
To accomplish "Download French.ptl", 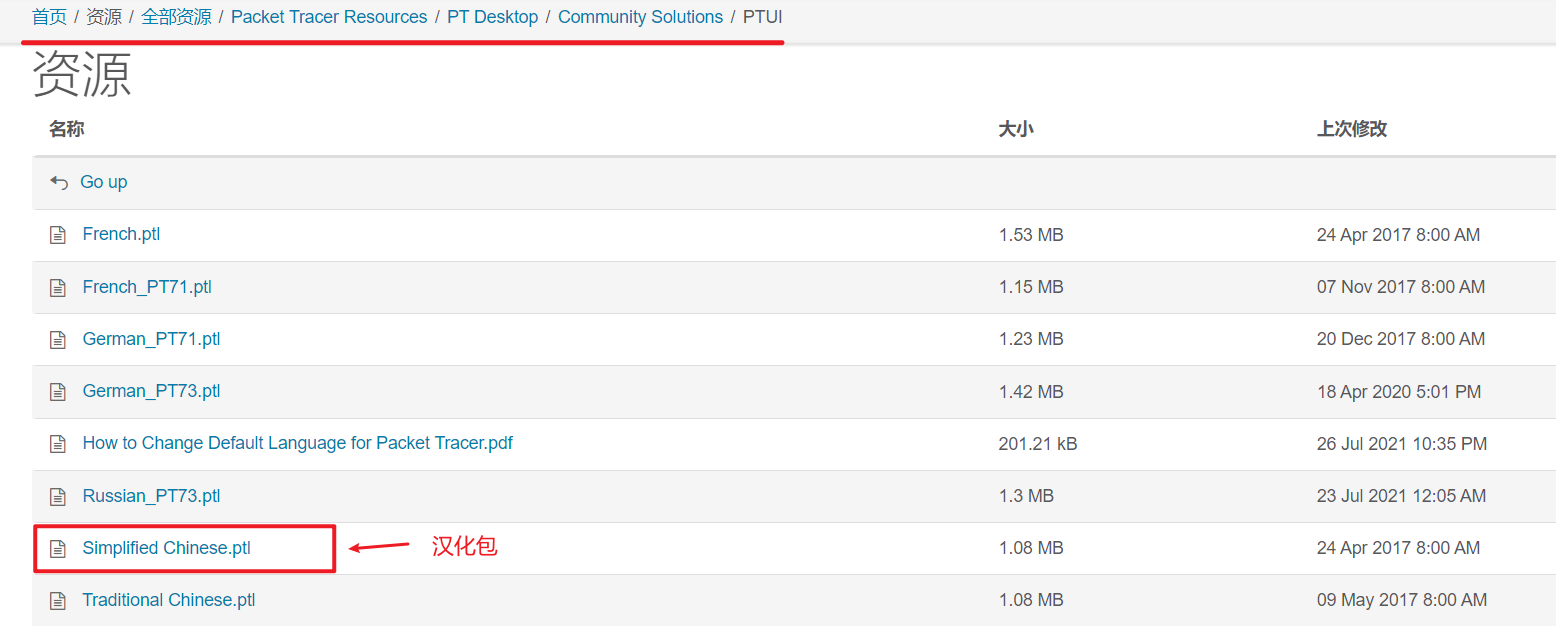I will (121, 234).
